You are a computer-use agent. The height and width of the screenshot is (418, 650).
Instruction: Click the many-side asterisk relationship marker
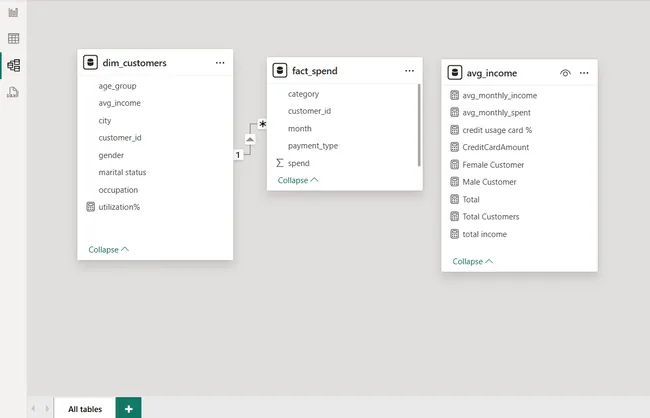(x=262, y=124)
